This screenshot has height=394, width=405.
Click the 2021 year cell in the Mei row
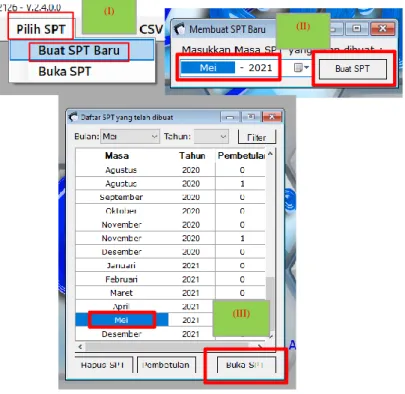(191, 320)
